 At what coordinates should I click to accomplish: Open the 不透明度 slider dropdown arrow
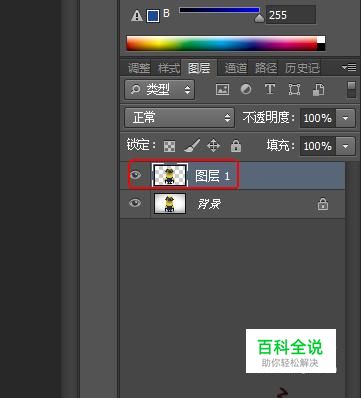346,118
